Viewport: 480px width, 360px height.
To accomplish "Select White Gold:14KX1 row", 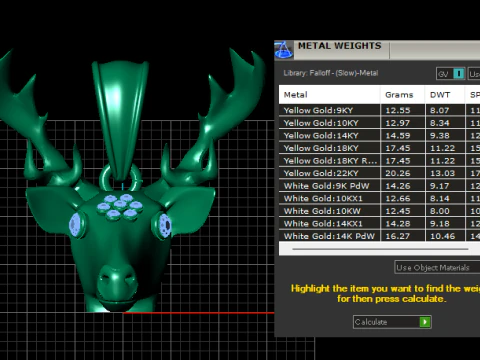I will click(x=379, y=224).
